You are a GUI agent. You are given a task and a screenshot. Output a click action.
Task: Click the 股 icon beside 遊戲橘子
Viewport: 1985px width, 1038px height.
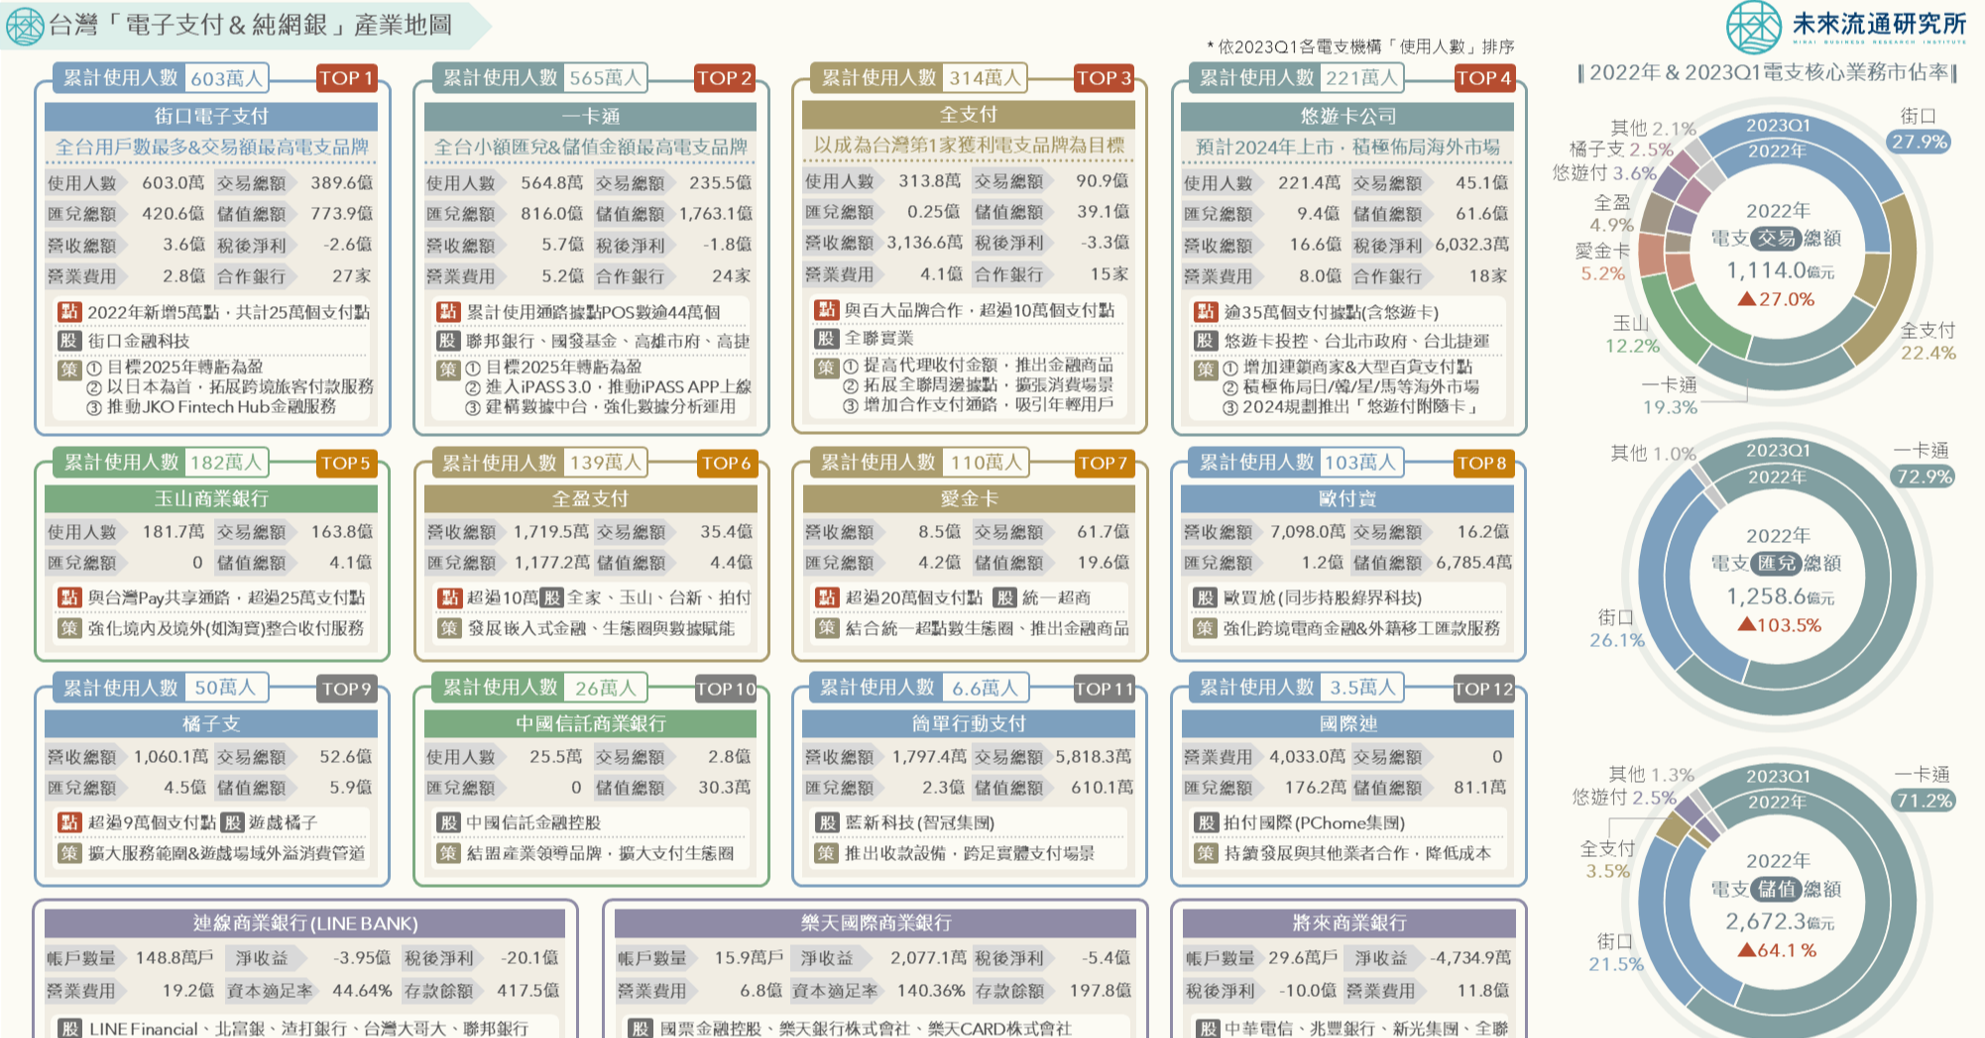tap(232, 822)
